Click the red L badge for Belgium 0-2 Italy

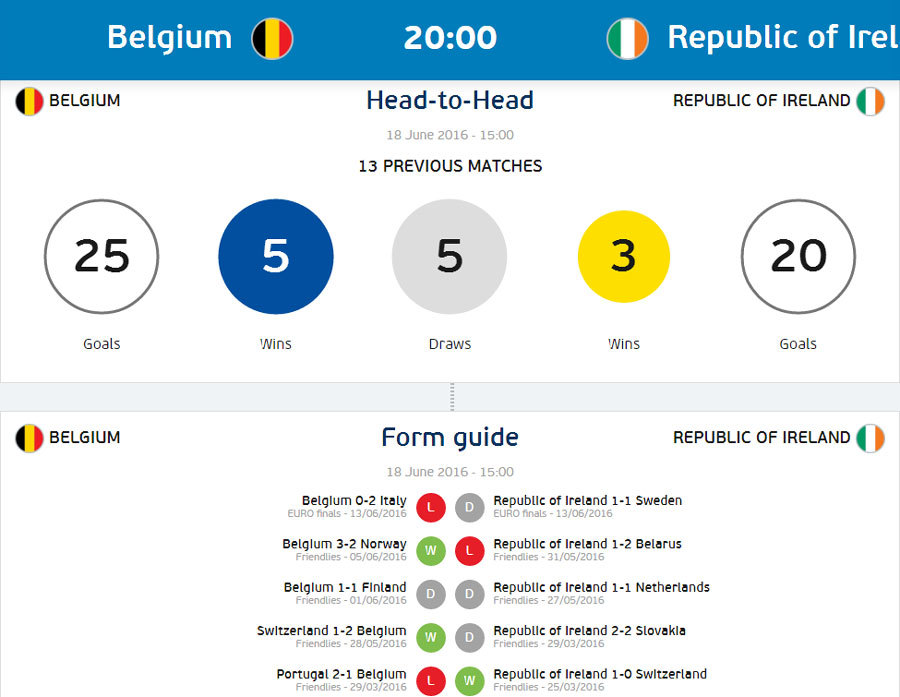click(x=431, y=507)
